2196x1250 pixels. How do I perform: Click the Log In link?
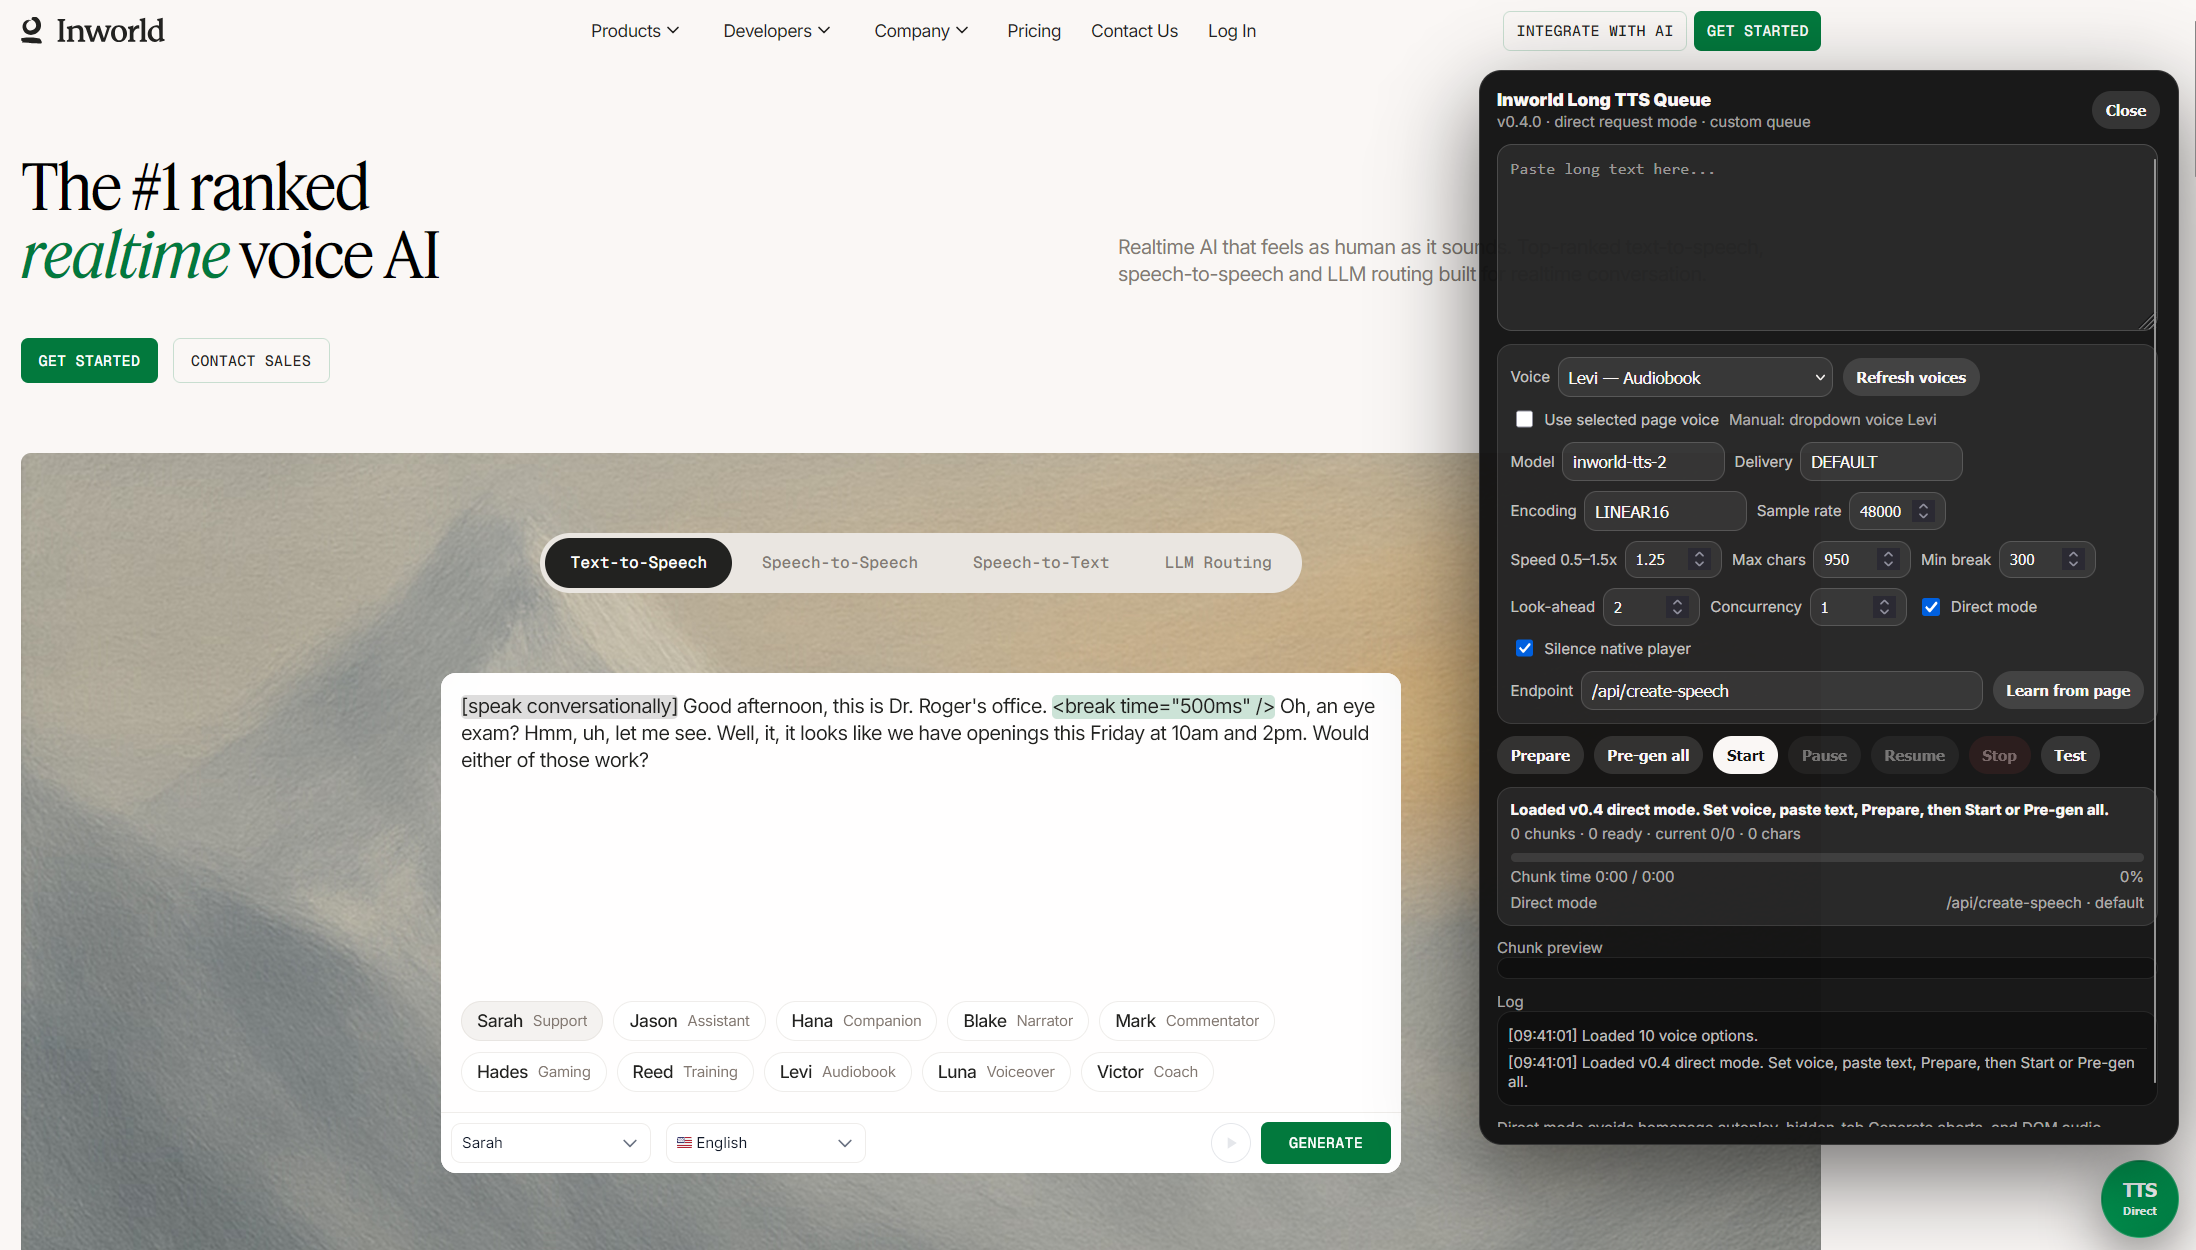[1232, 31]
